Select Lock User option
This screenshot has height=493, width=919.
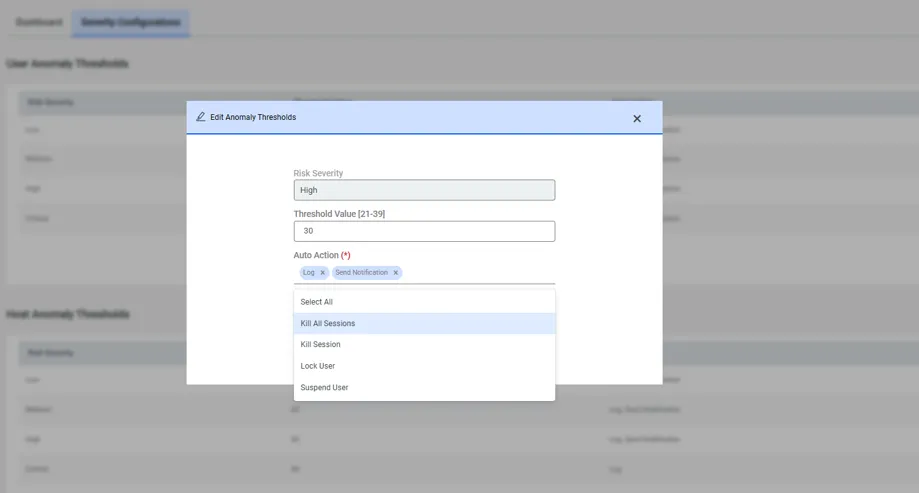tap(424, 366)
